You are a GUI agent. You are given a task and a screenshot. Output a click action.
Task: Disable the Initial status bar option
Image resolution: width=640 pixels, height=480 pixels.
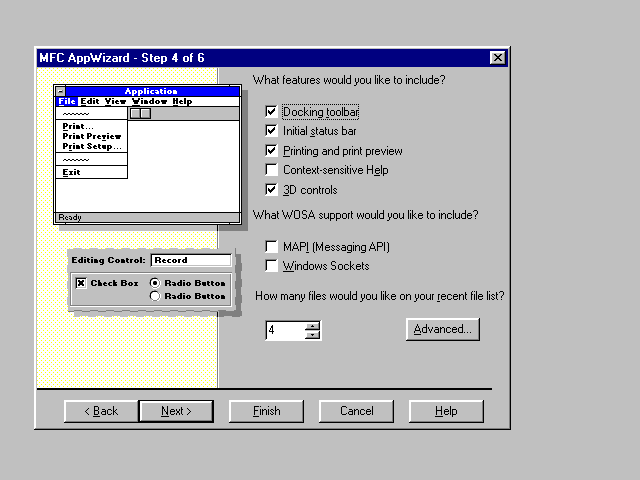[x=272, y=131]
